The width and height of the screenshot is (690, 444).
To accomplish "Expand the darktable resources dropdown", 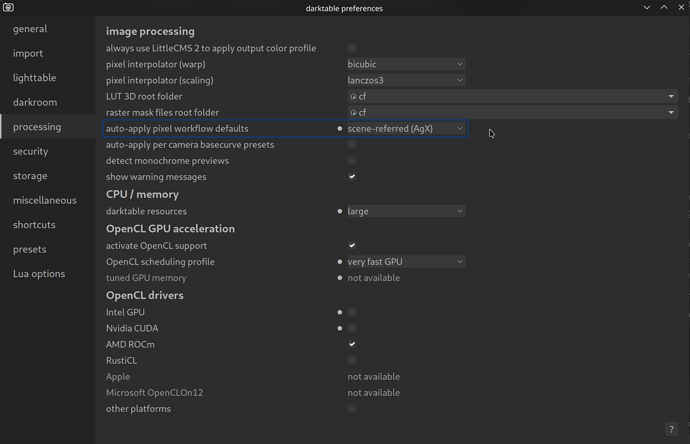I will pyautogui.click(x=405, y=212).
